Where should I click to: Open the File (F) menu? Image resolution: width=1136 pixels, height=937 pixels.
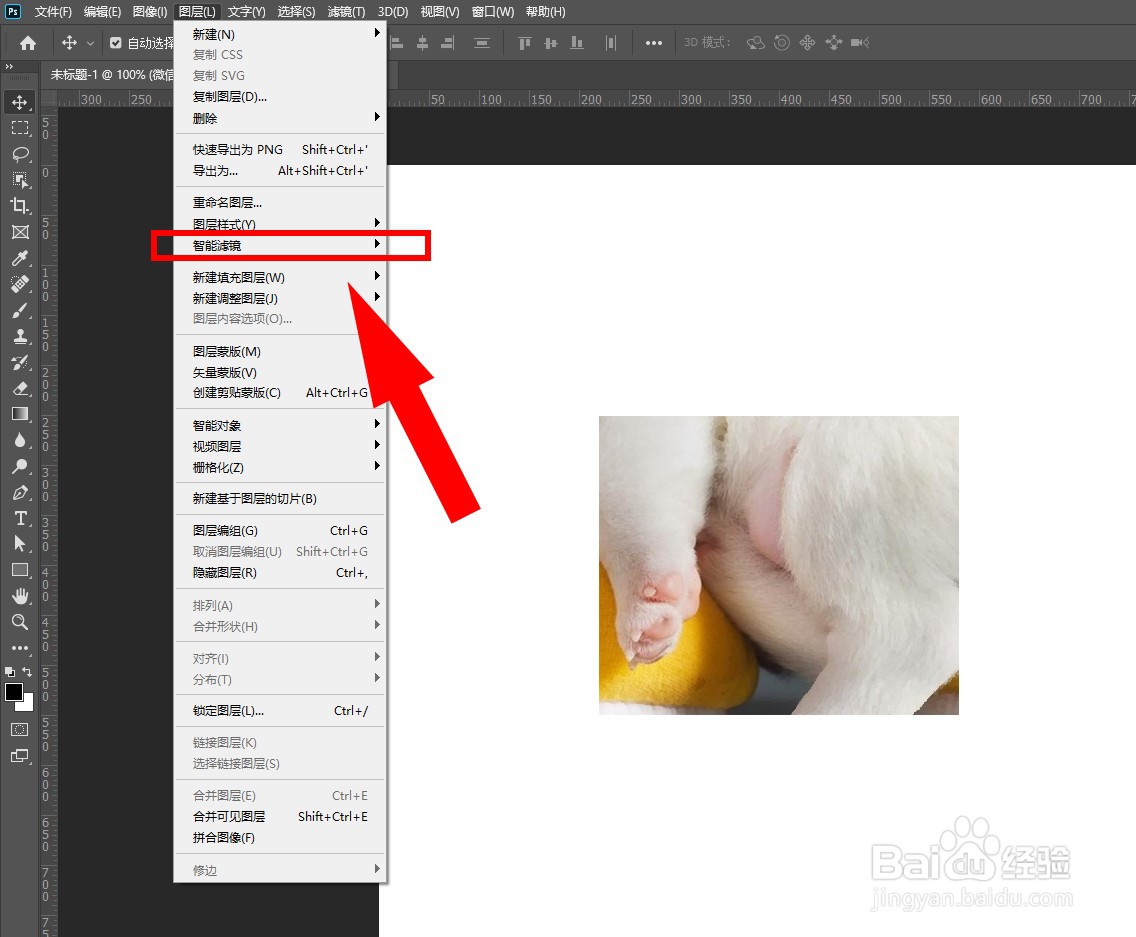pos(53,12)
